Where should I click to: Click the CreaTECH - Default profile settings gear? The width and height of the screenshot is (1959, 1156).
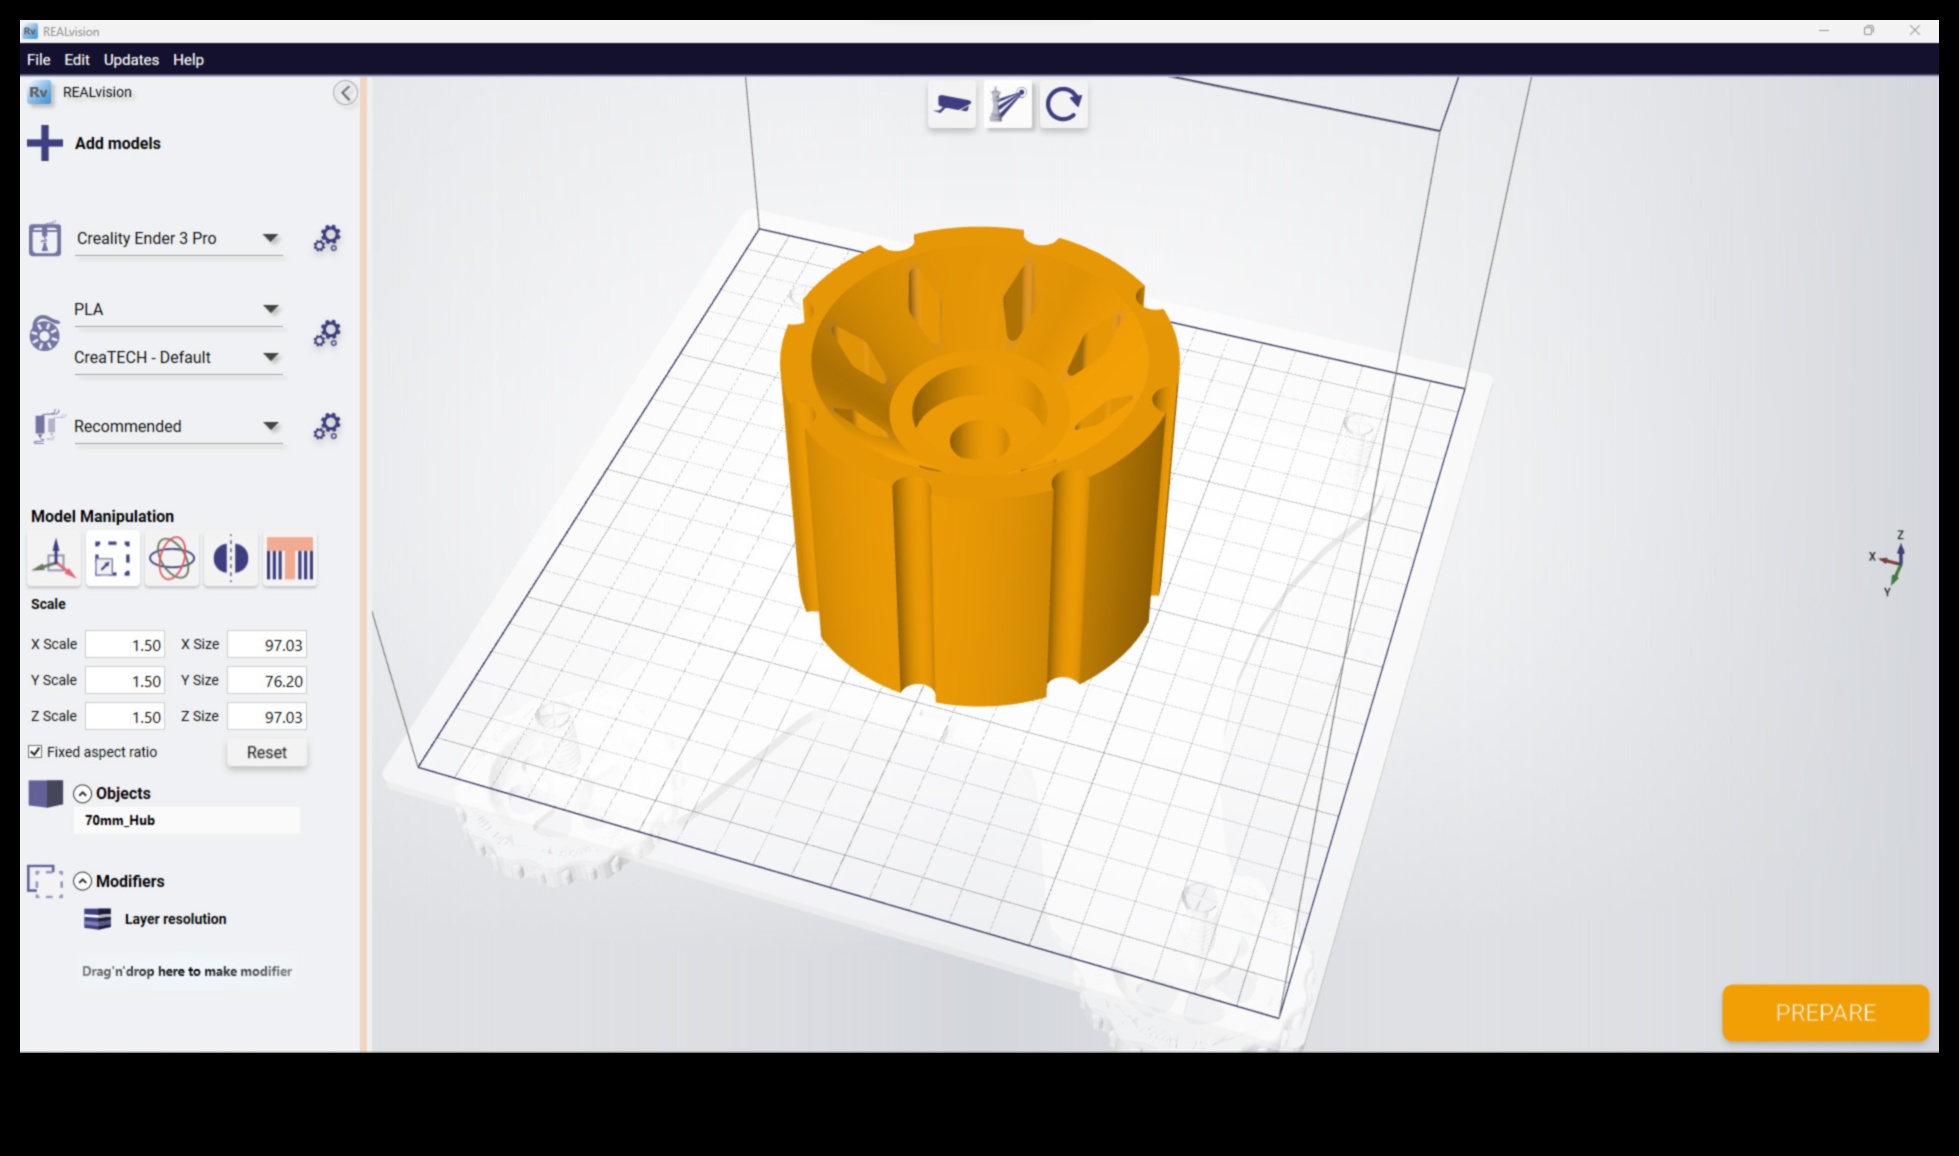(x=329, y=333)
